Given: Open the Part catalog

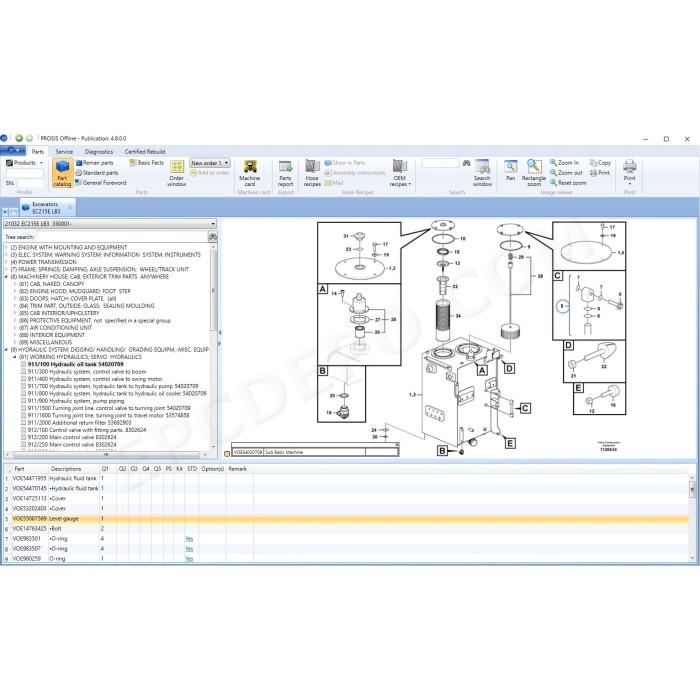Looking at the screenshot, I should click(62, 173).
